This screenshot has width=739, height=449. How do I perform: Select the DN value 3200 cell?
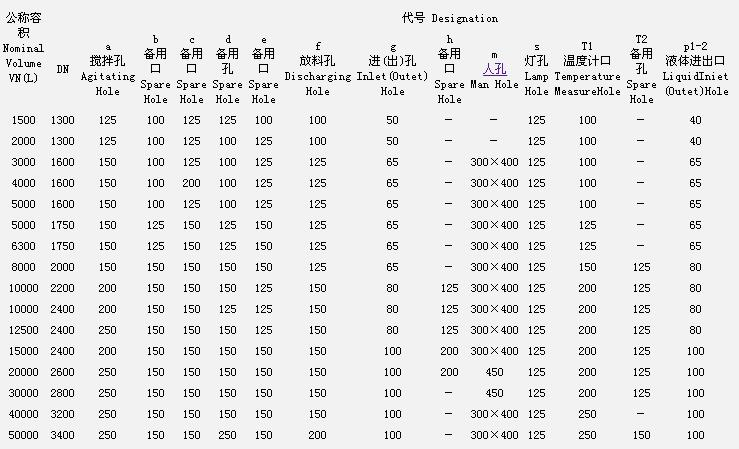63,414
